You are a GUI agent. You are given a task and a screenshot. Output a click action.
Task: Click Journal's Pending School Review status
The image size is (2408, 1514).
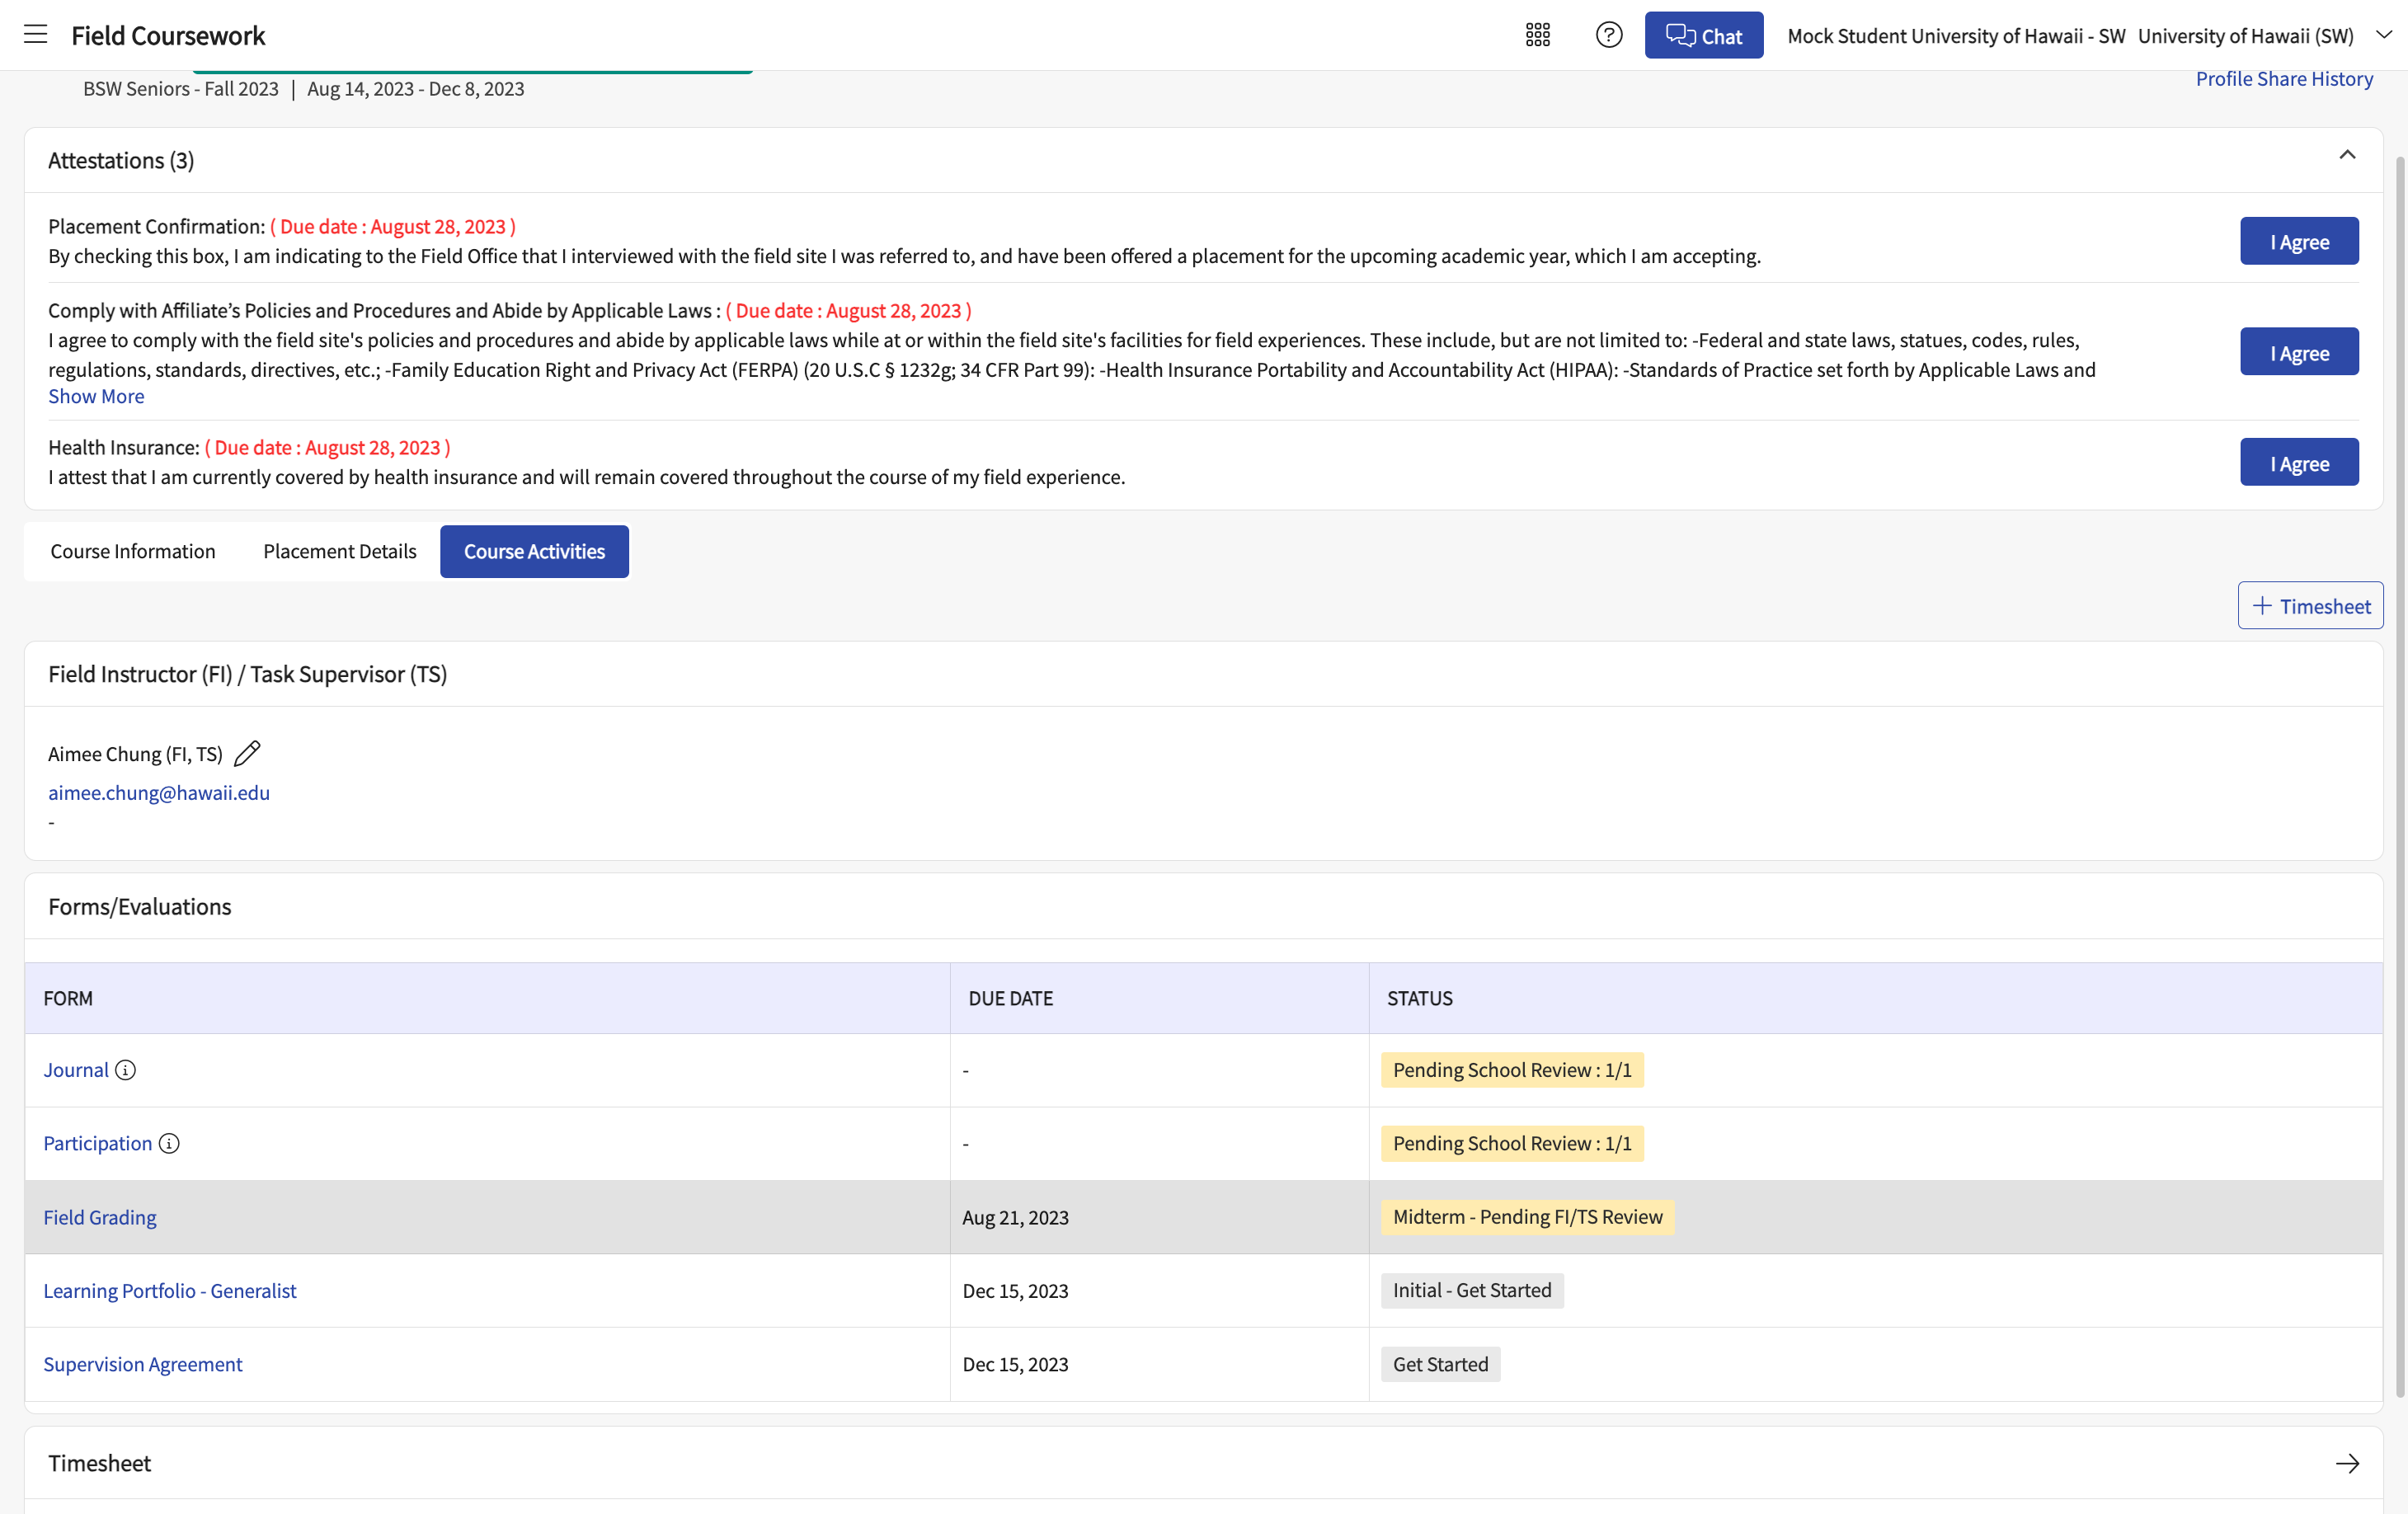tap(1512, 1070)
